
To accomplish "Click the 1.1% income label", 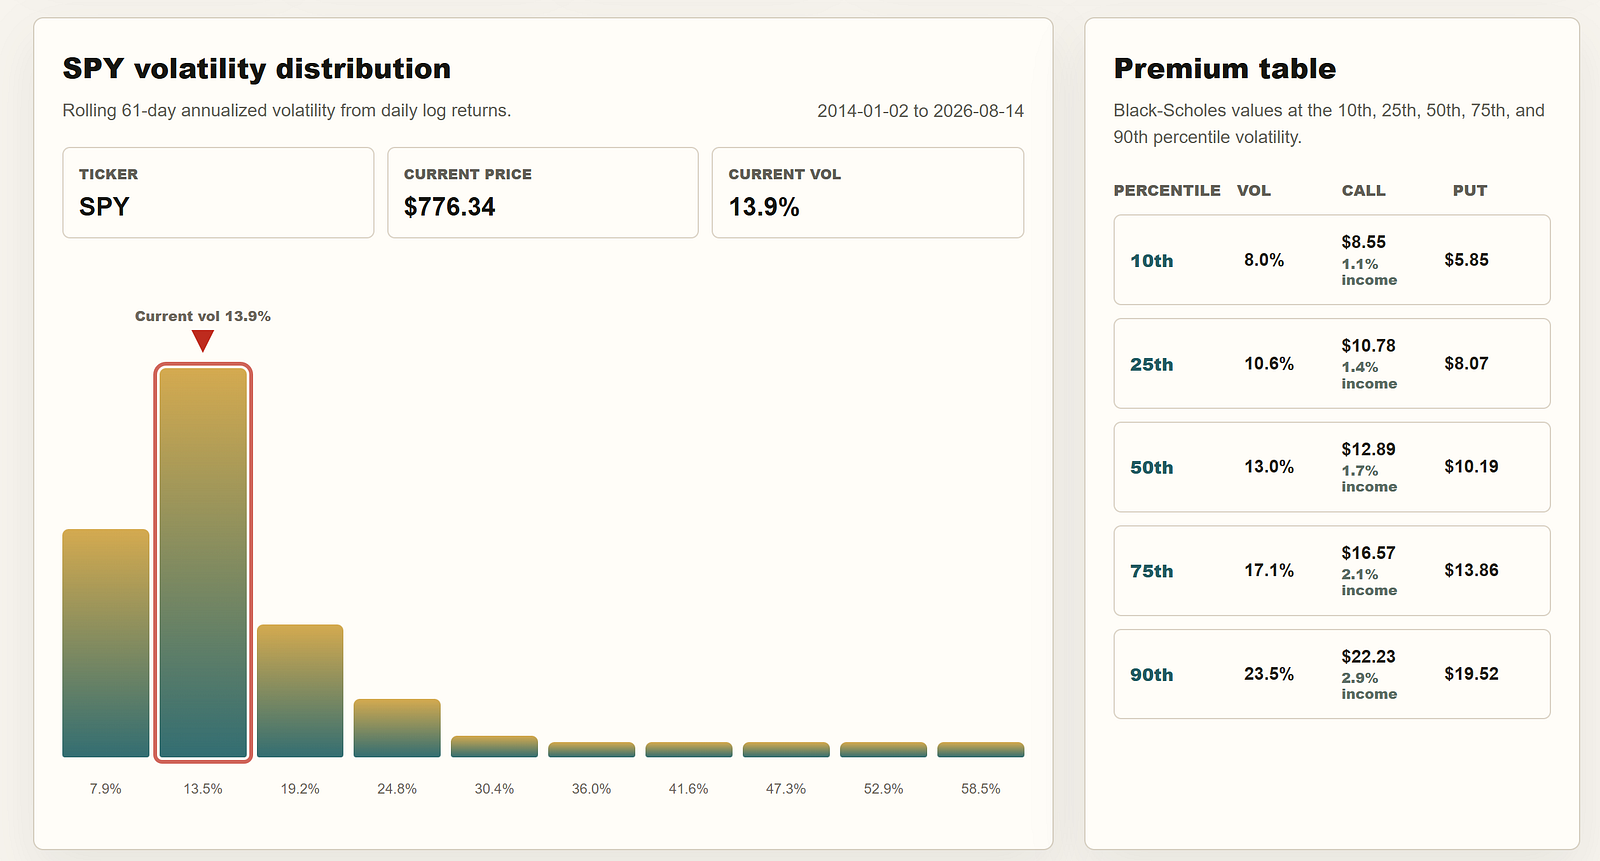I will pos(1369,272).
